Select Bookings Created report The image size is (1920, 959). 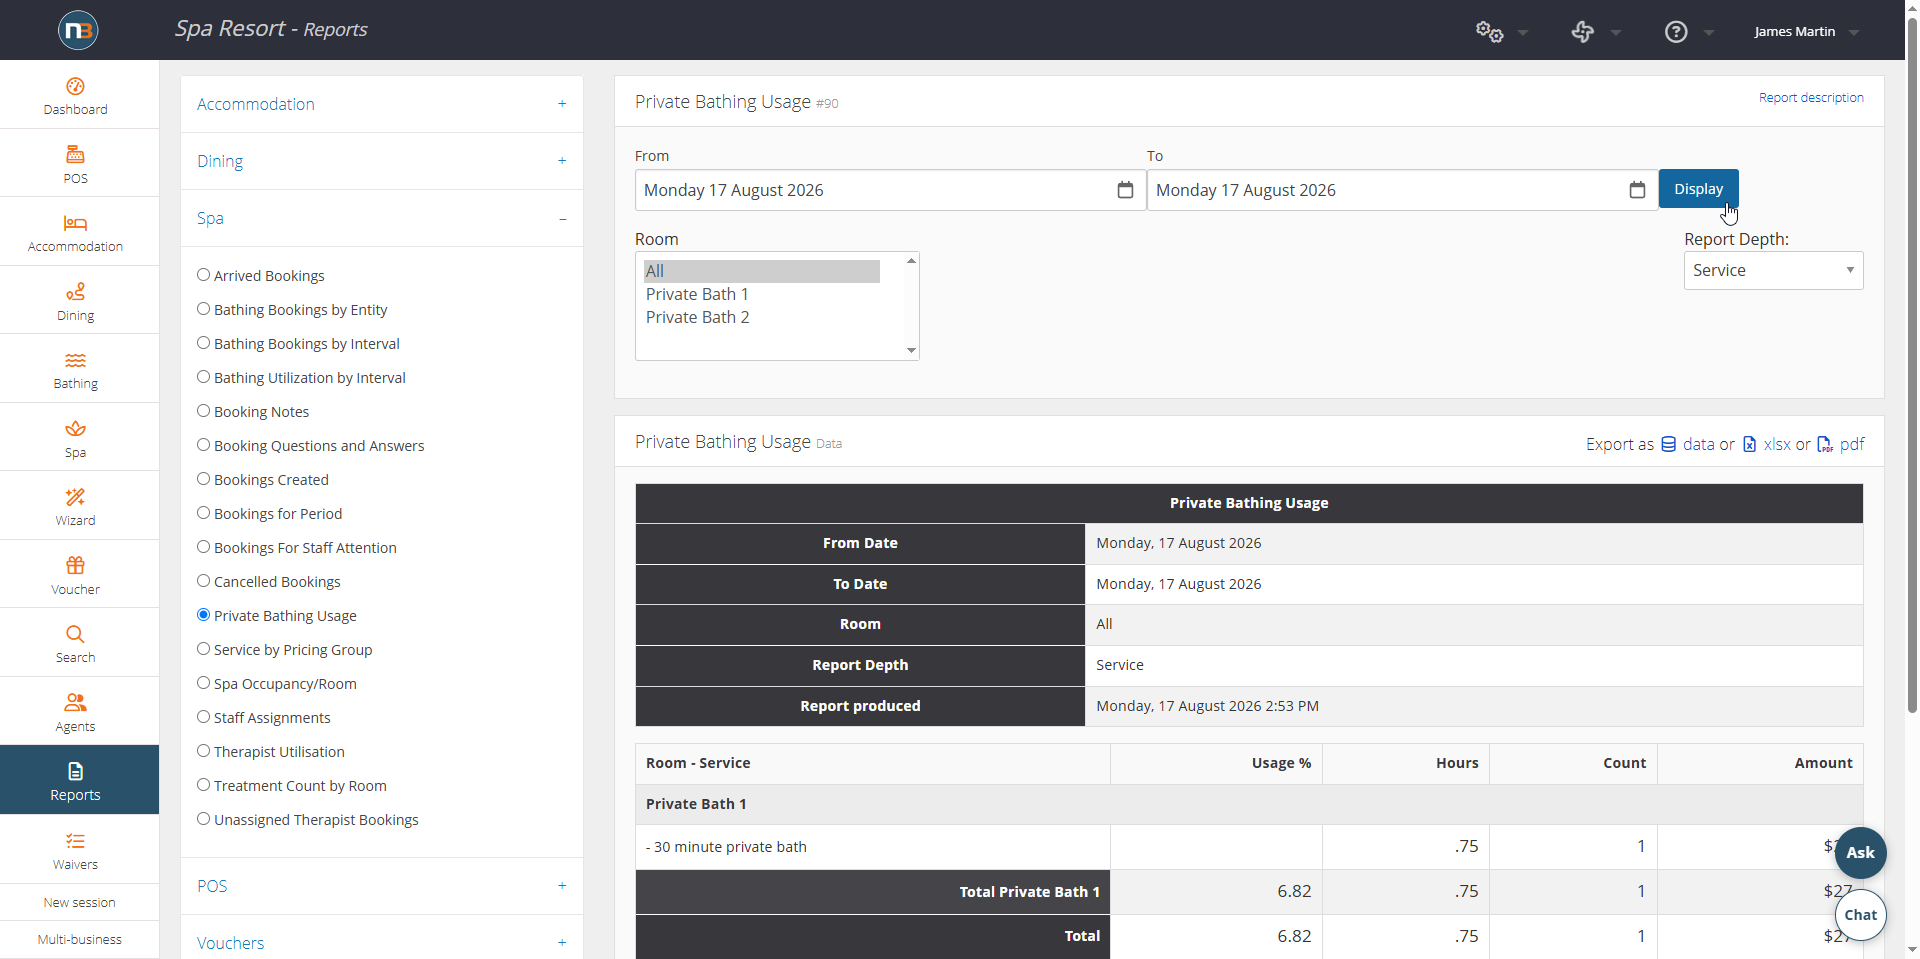(x=203, y=479)
